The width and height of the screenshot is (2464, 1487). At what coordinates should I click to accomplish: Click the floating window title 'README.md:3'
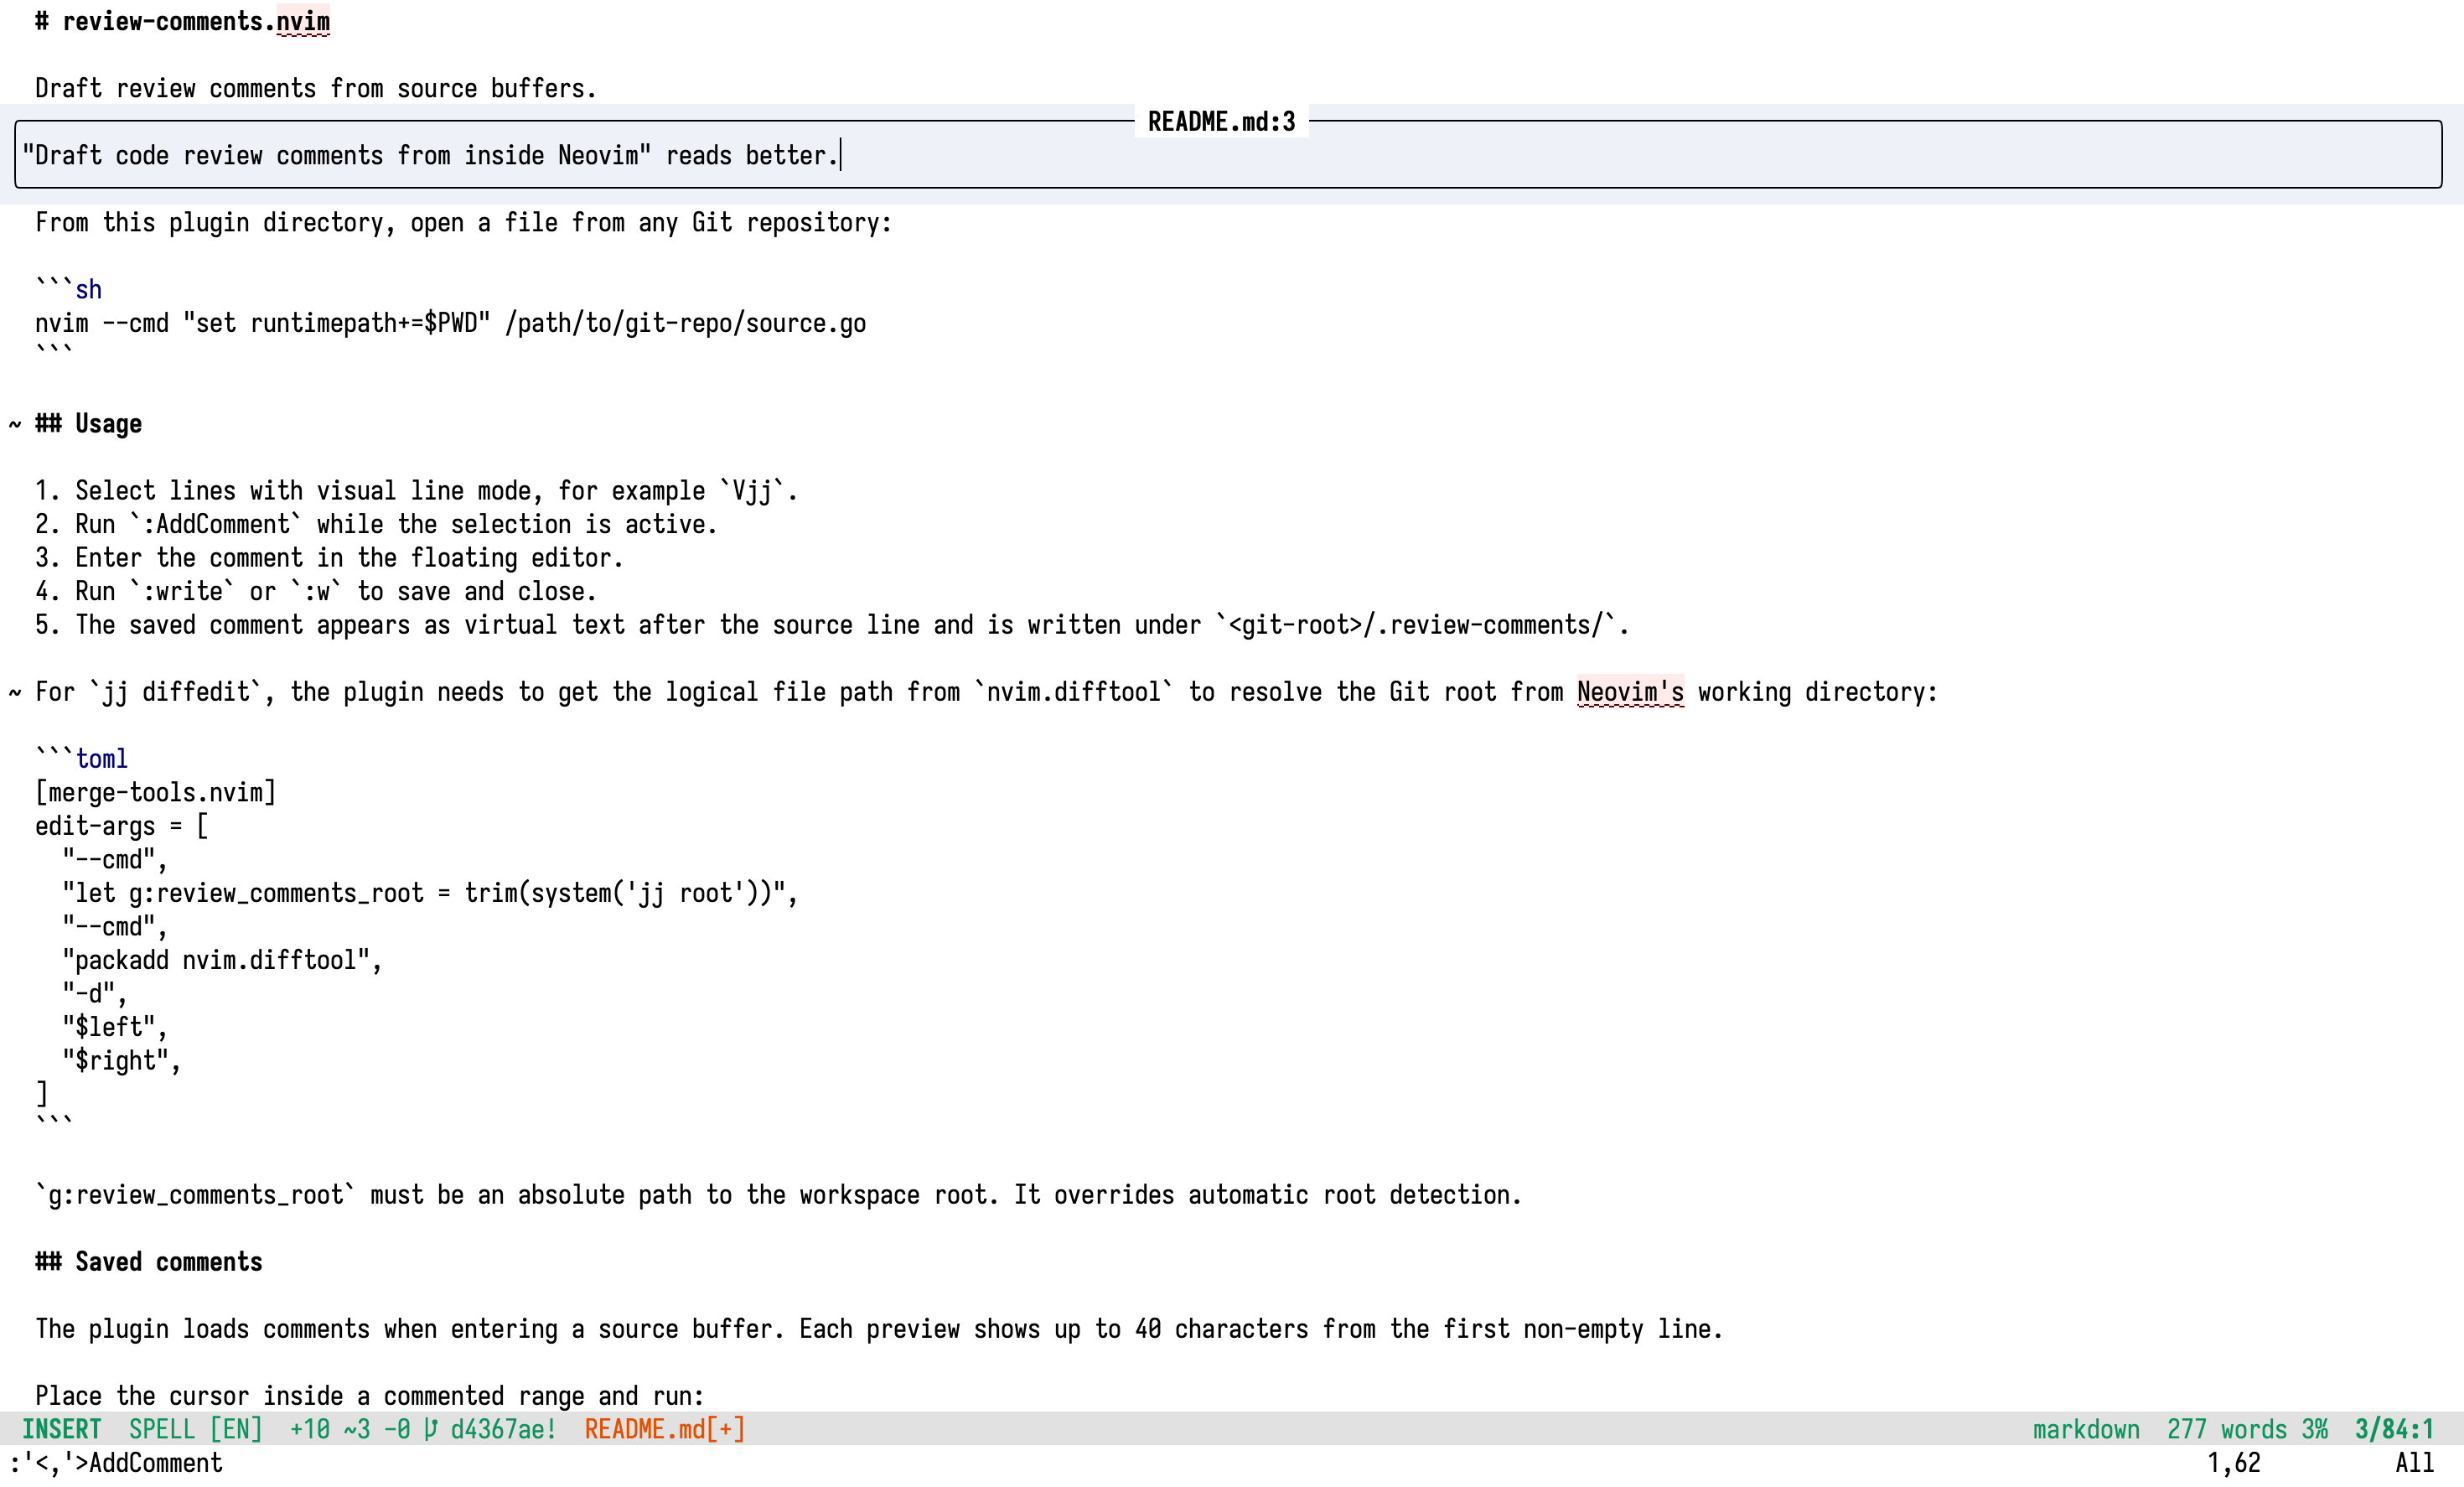click(1221, 122)
